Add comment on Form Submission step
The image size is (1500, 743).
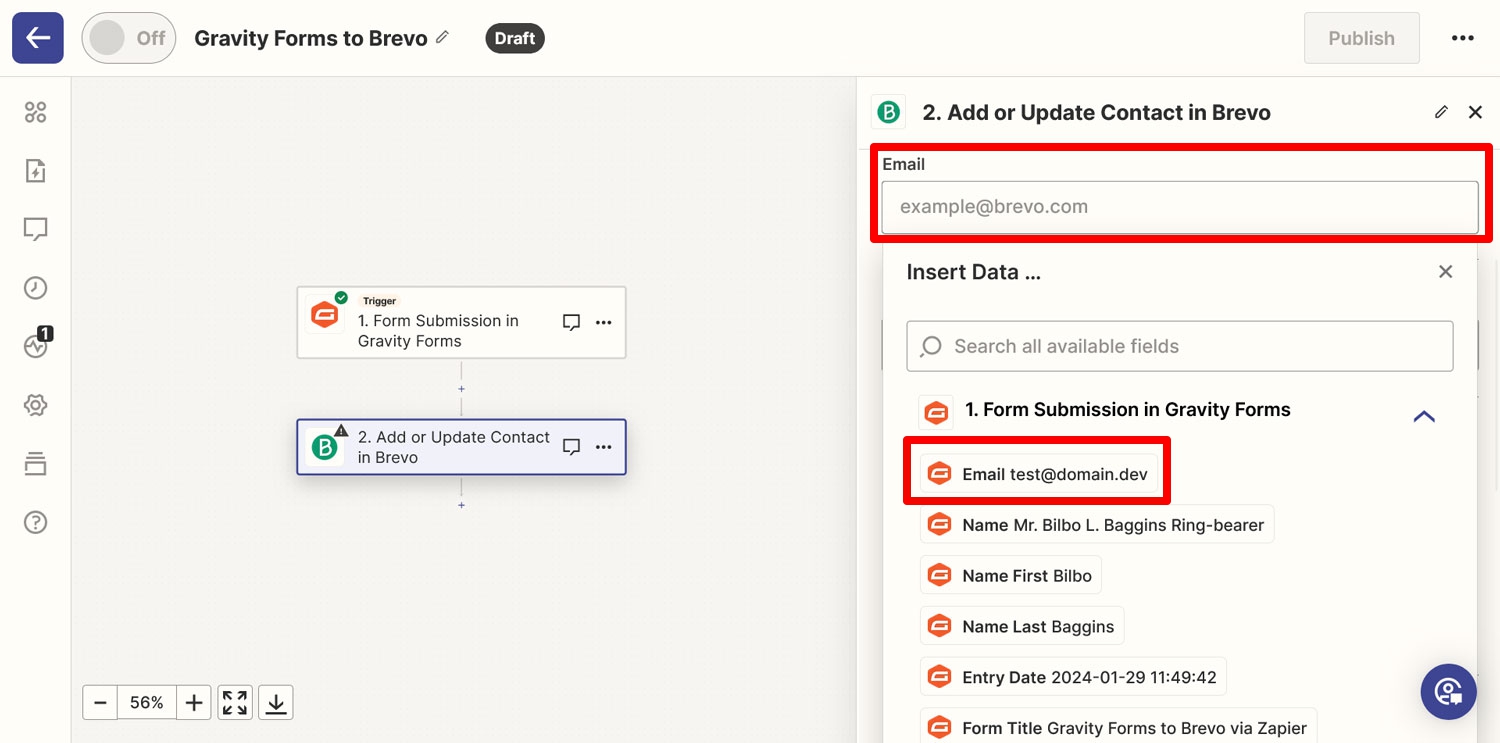coord(571,322)
